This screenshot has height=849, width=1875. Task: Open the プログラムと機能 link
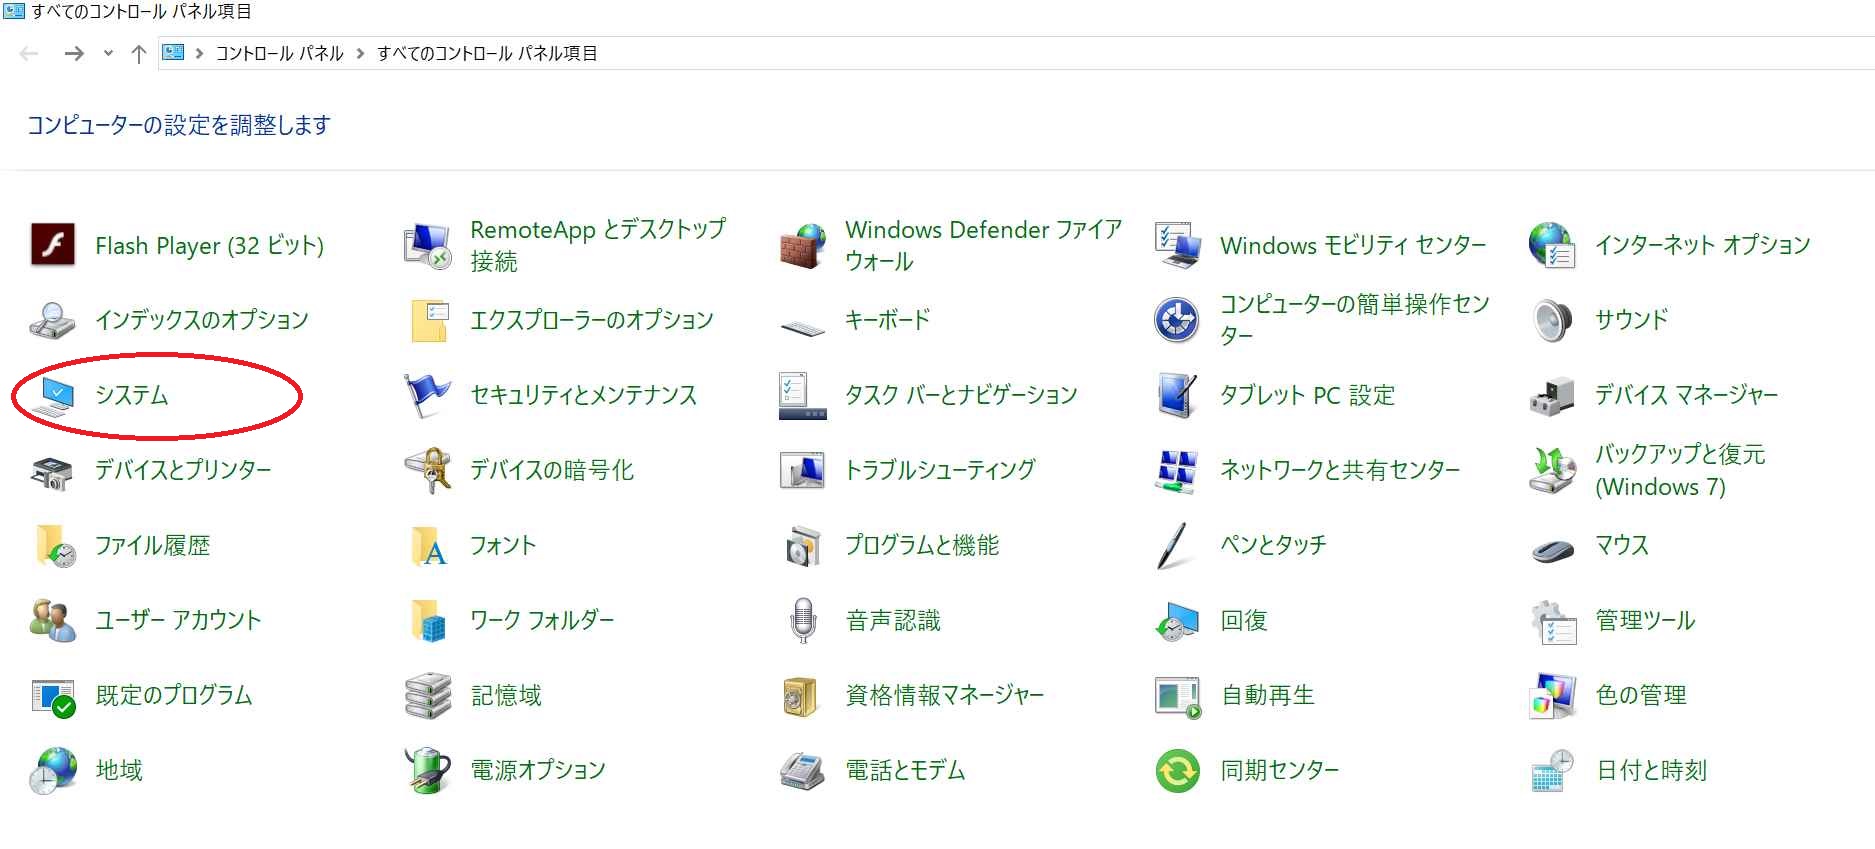[x=922, y=546]
